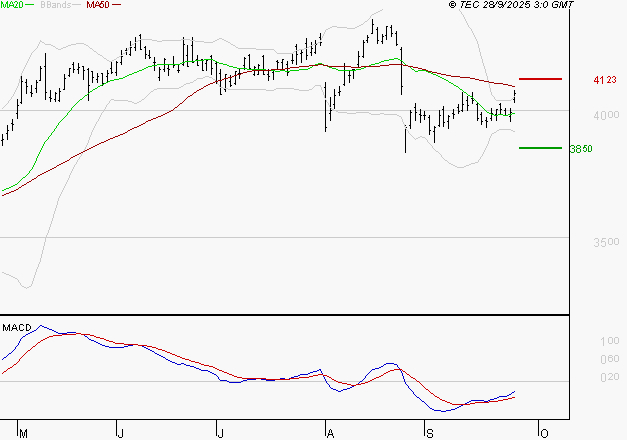The image size is (627, 440).
Task: Click the red resistance level 4123 label
Action: coord(605,80)
